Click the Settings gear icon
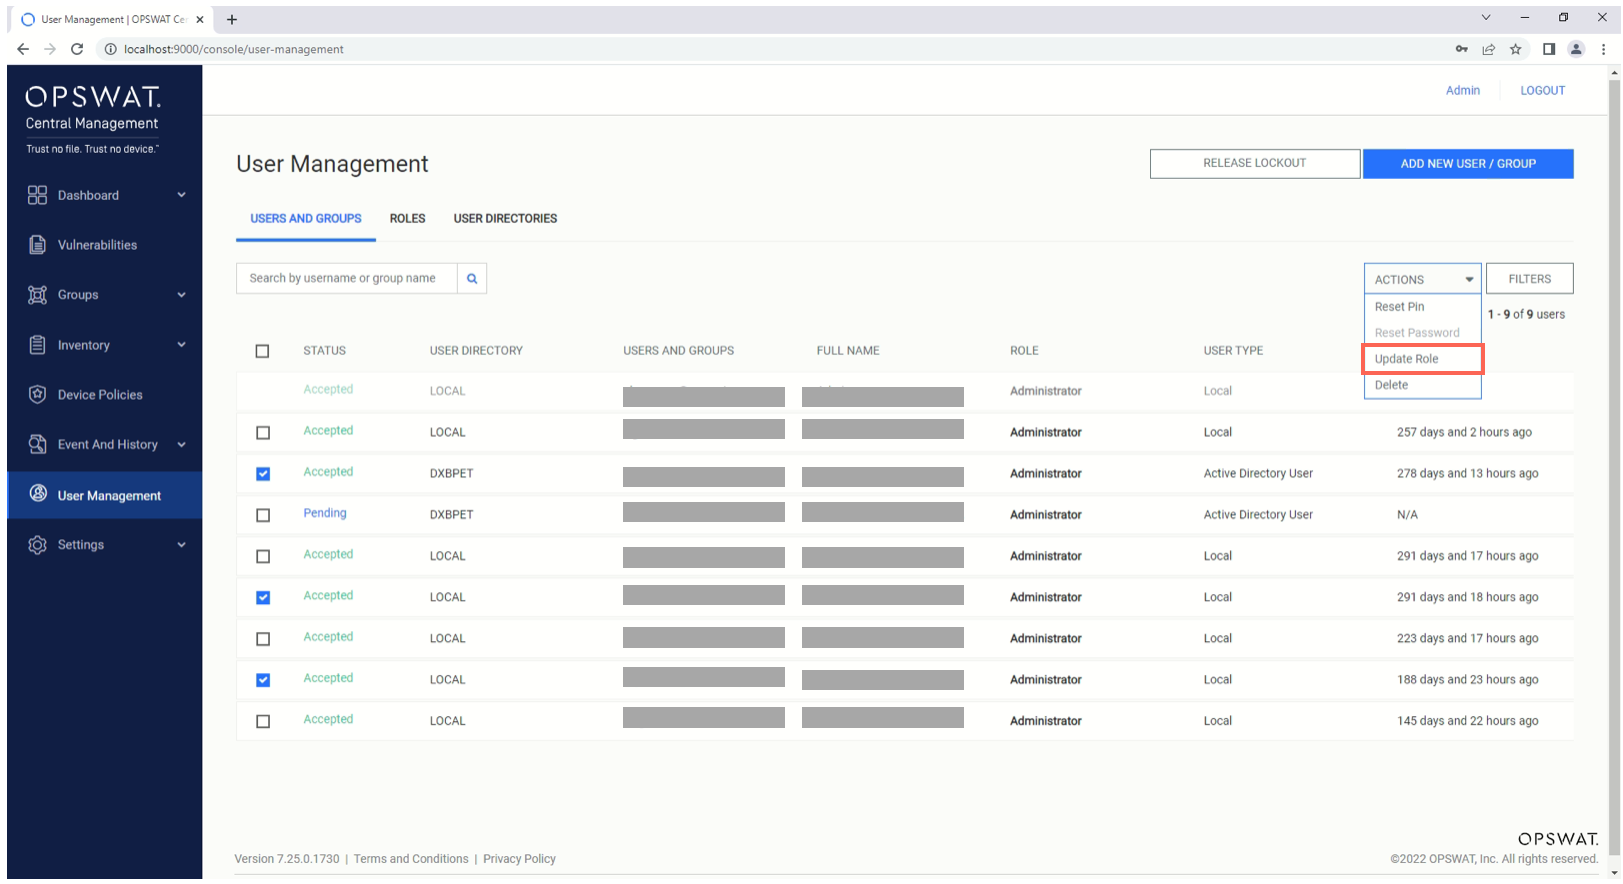This screenshot has height=884, width=1623. pyautogui.click(x=37, y=545)
